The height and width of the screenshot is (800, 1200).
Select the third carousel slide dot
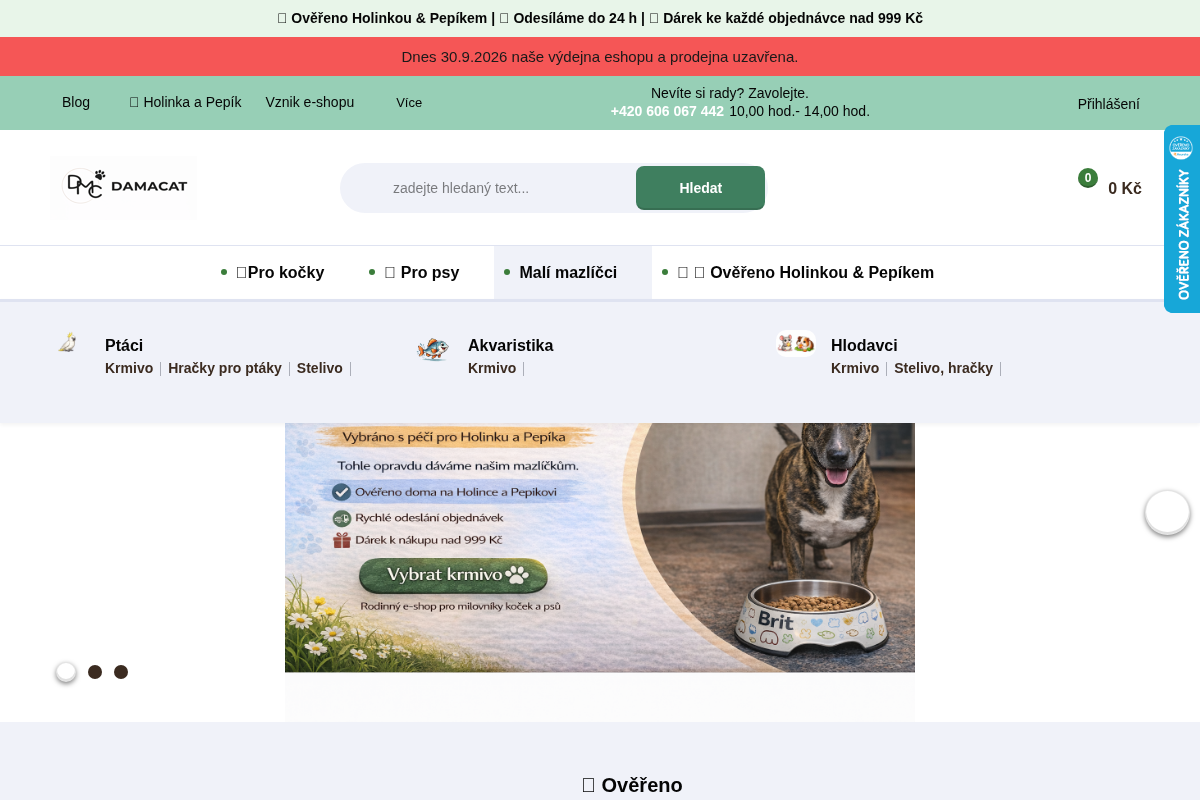point(121,672)
